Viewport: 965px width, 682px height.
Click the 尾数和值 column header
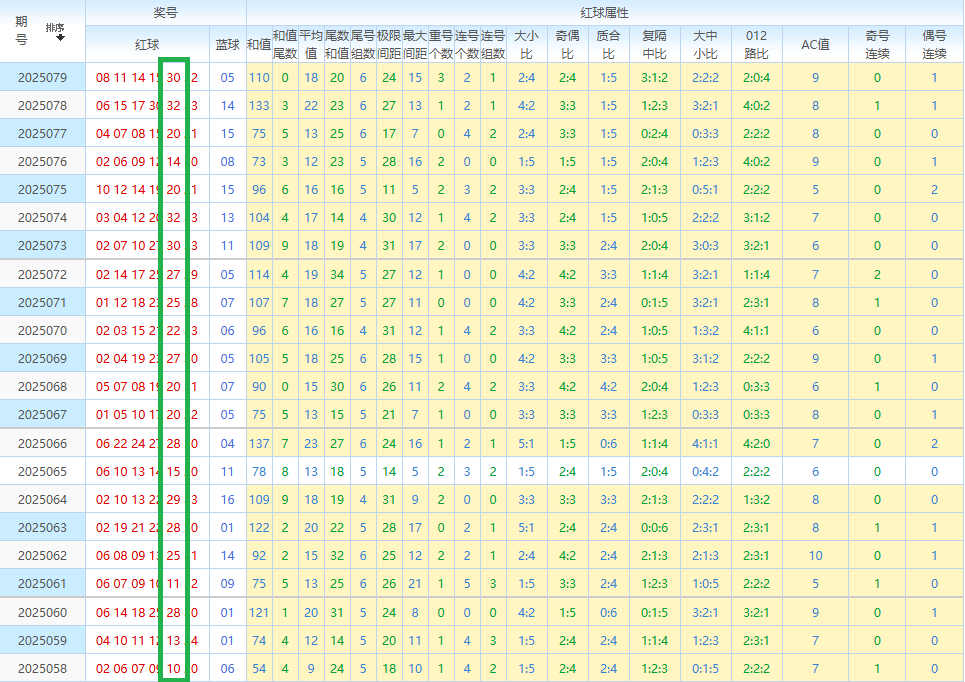(x=337, y=44)
